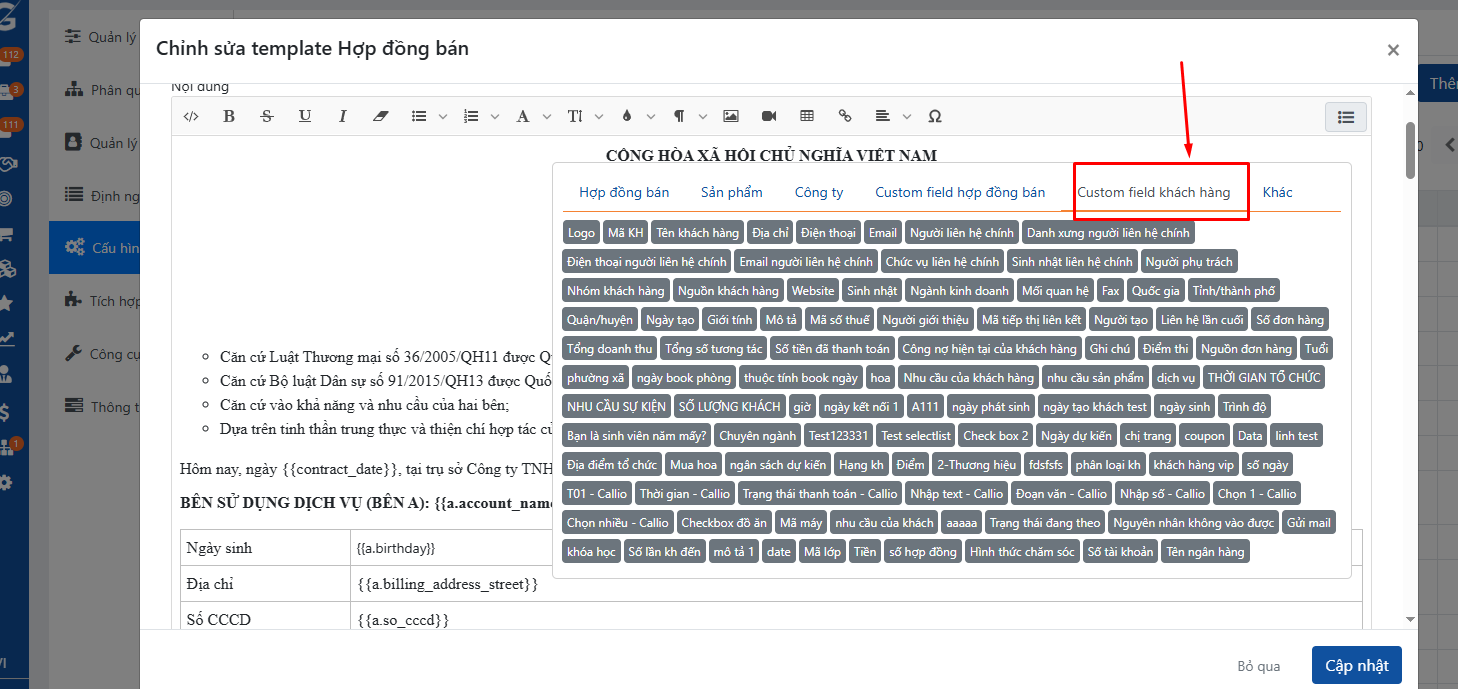This screenshot has height=689, width=1458.
Task: Insert the Tên khách hàng field tag
Action: point(698,233)
